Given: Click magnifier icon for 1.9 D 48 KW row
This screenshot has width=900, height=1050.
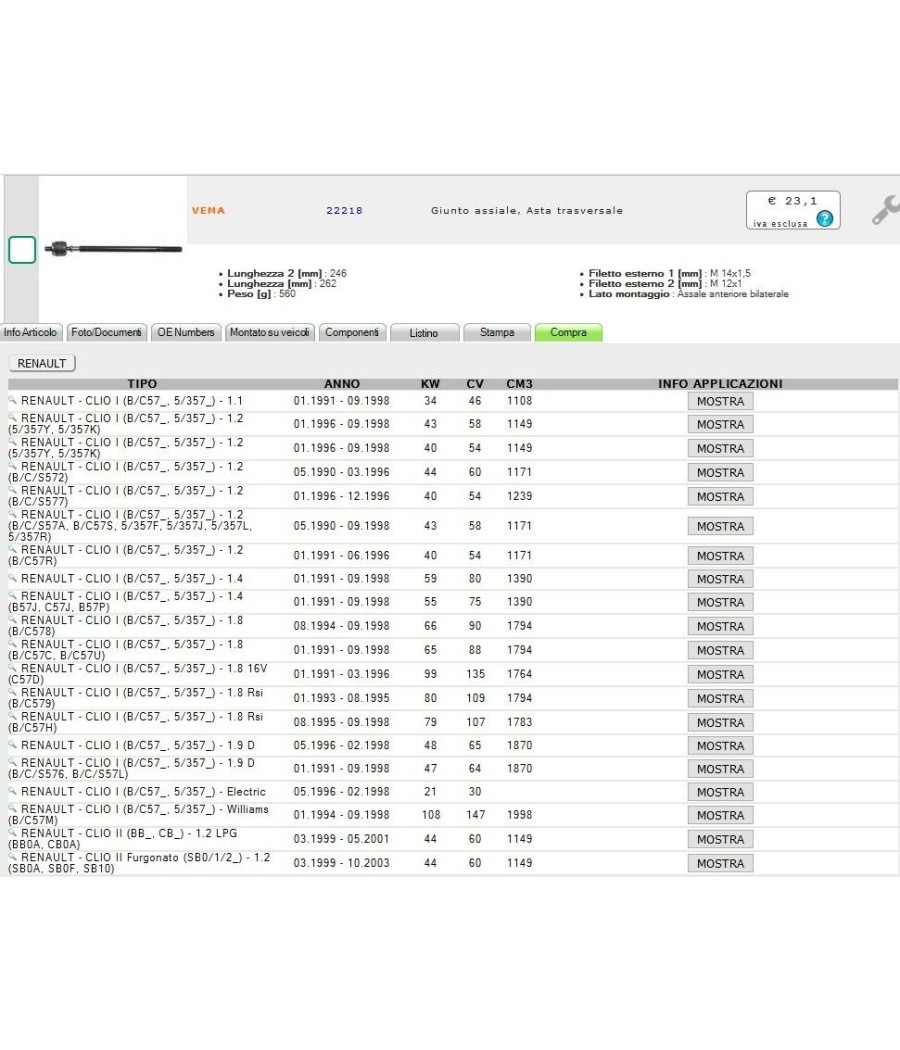Looking at the screenshot, I should [13, 745].
